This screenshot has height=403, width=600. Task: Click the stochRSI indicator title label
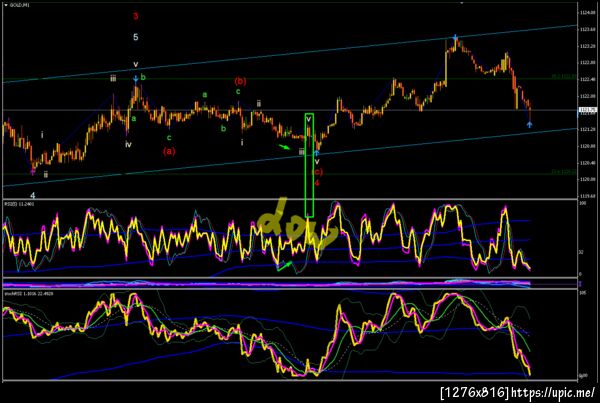[x=29, y=294]
